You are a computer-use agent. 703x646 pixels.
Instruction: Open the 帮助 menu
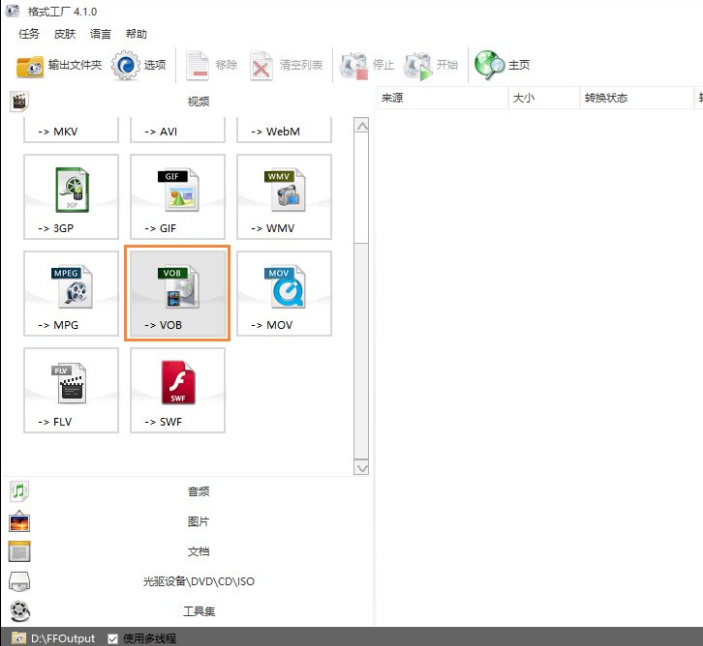136,34
